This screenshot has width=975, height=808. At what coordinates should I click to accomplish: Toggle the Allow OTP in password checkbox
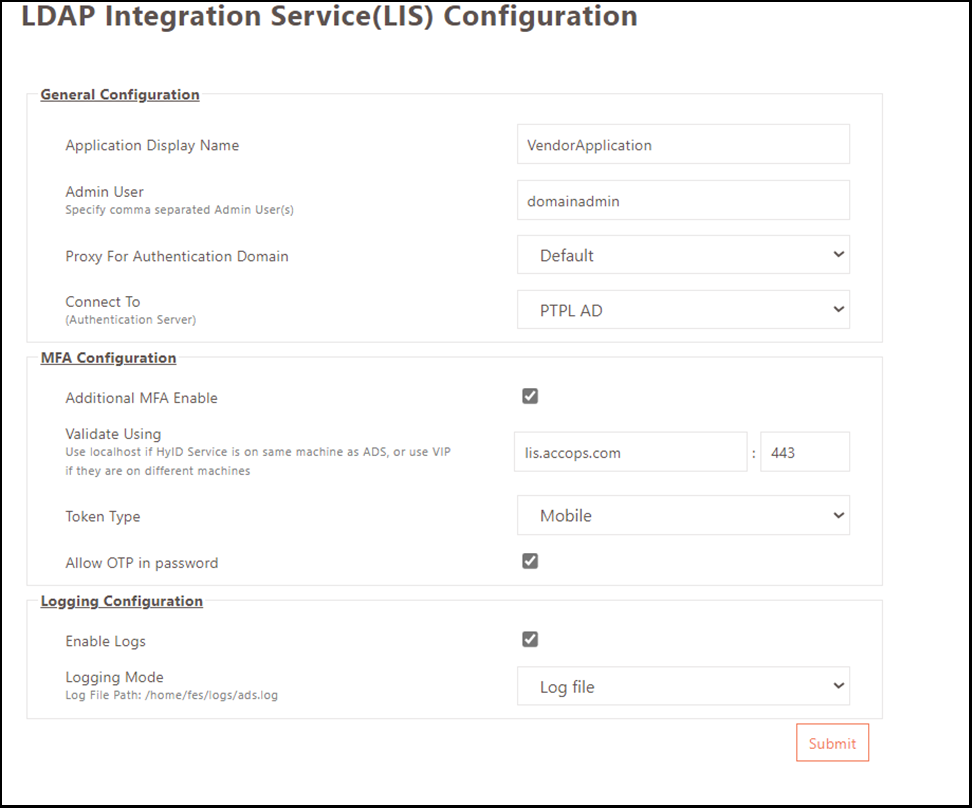[530, 561]
